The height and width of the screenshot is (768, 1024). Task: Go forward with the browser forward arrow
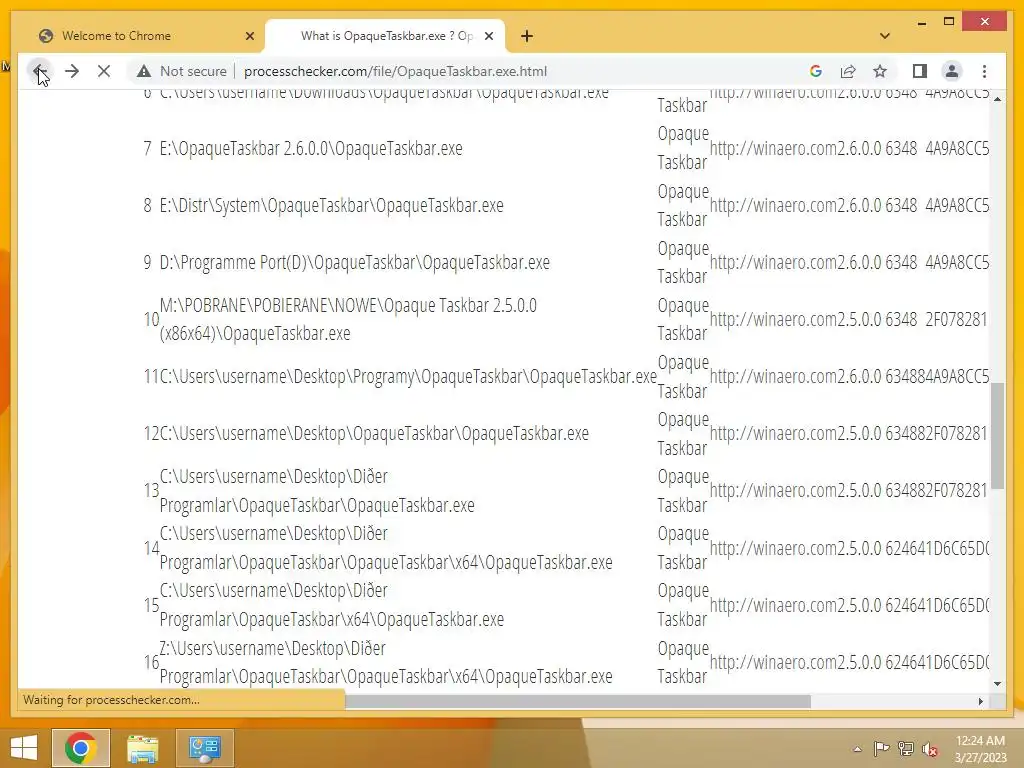72,71
